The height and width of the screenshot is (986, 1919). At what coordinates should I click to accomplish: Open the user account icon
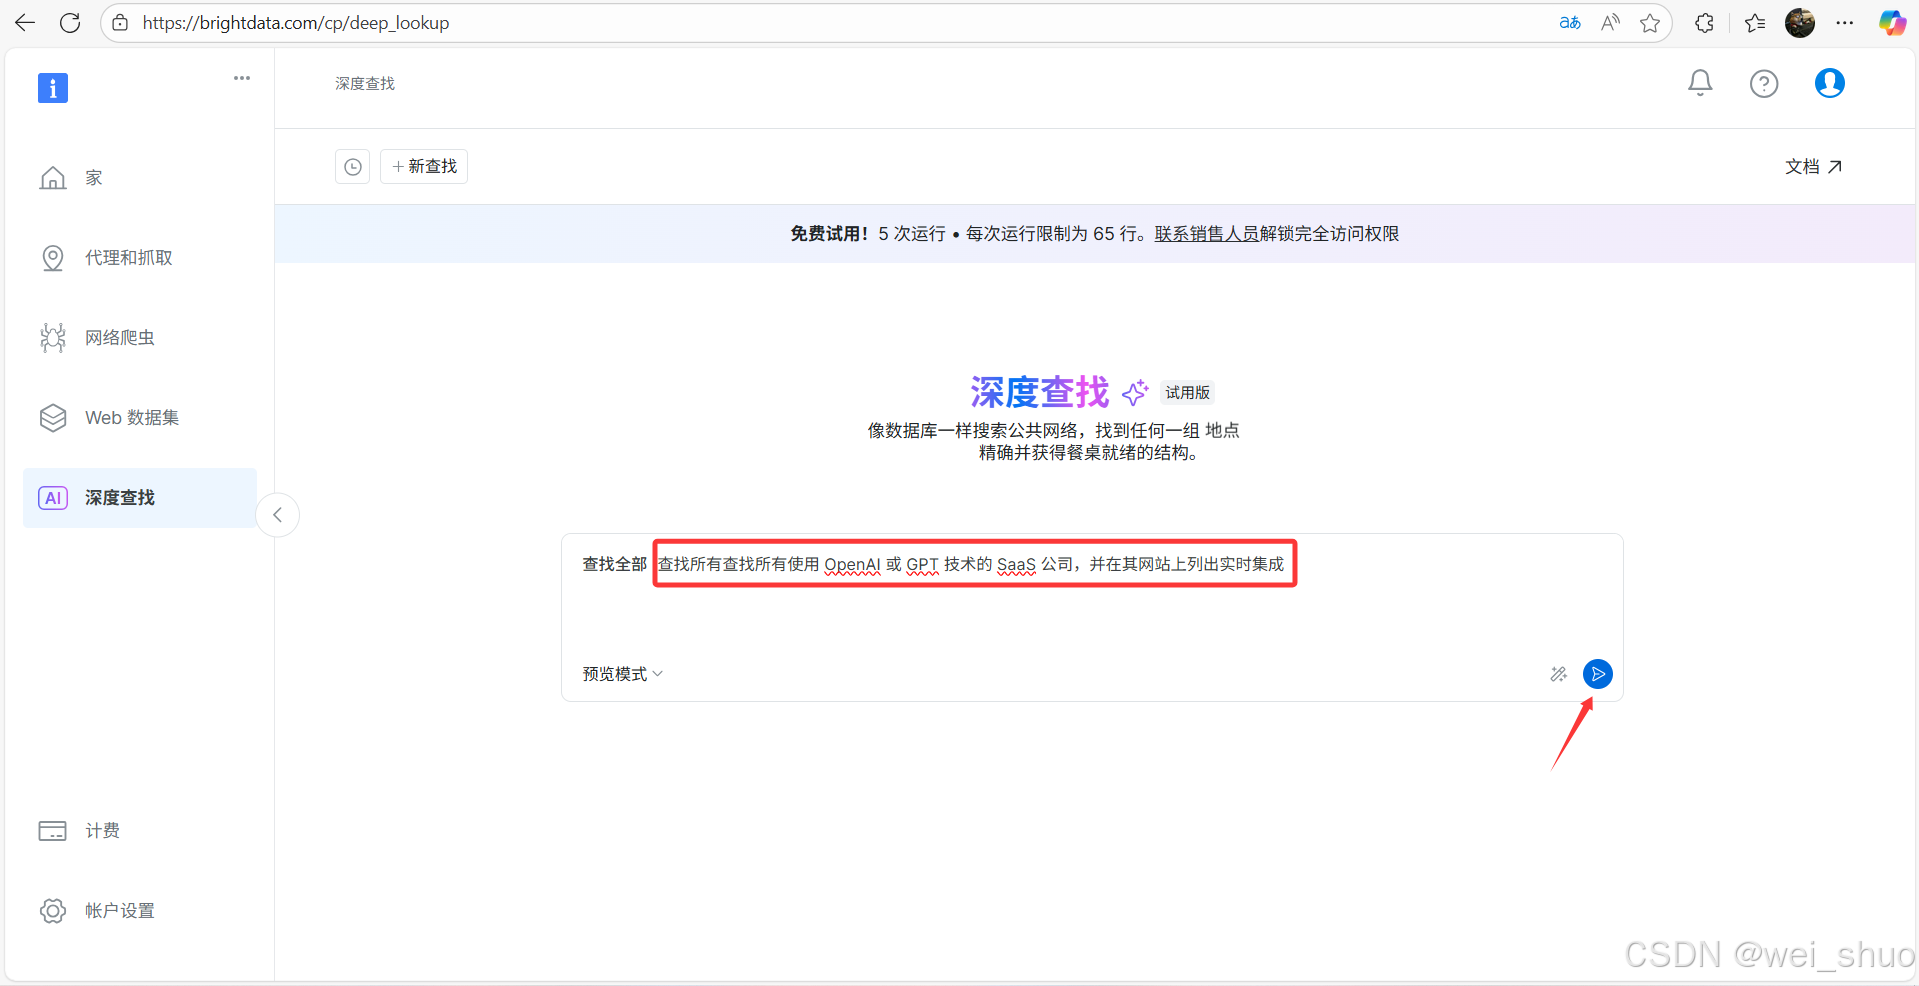click(1830, 83)
